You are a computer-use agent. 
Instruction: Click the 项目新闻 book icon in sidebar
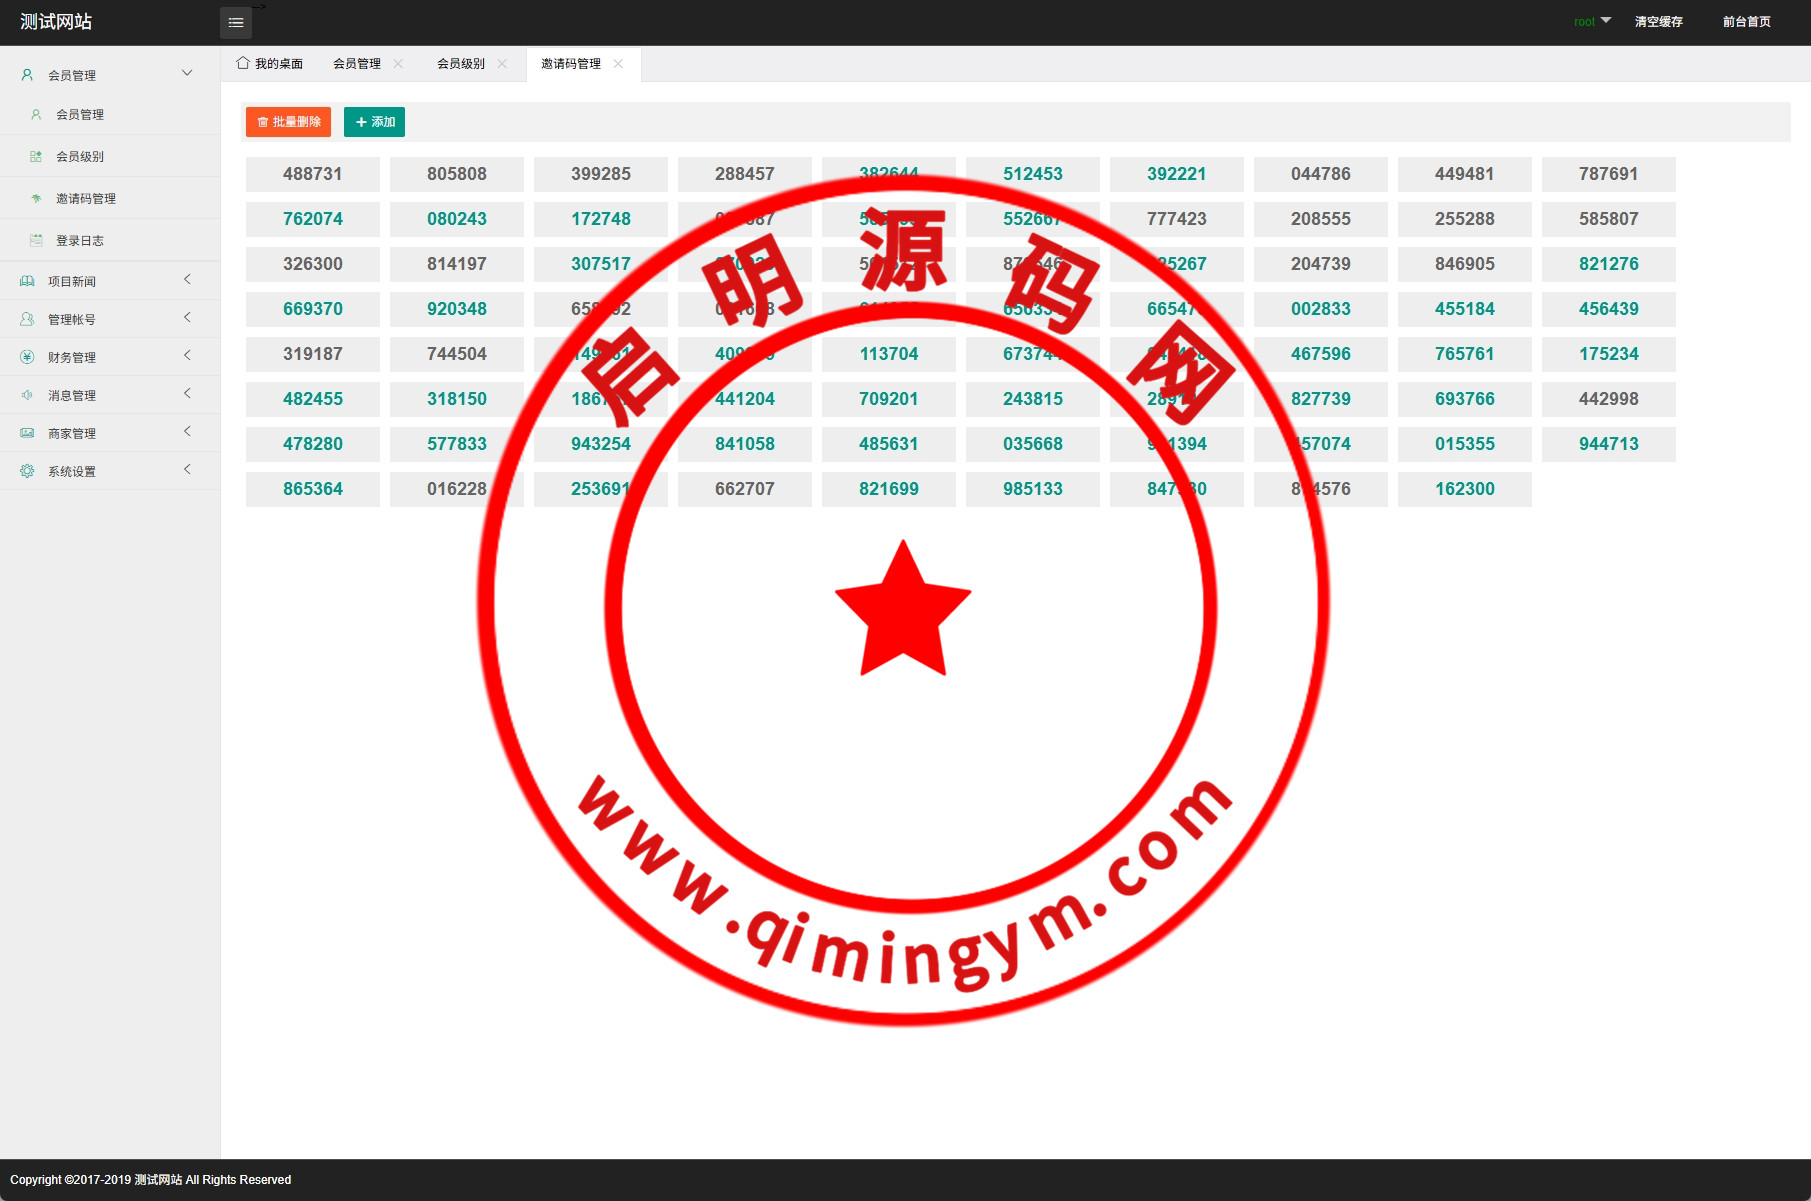point(27,281)
